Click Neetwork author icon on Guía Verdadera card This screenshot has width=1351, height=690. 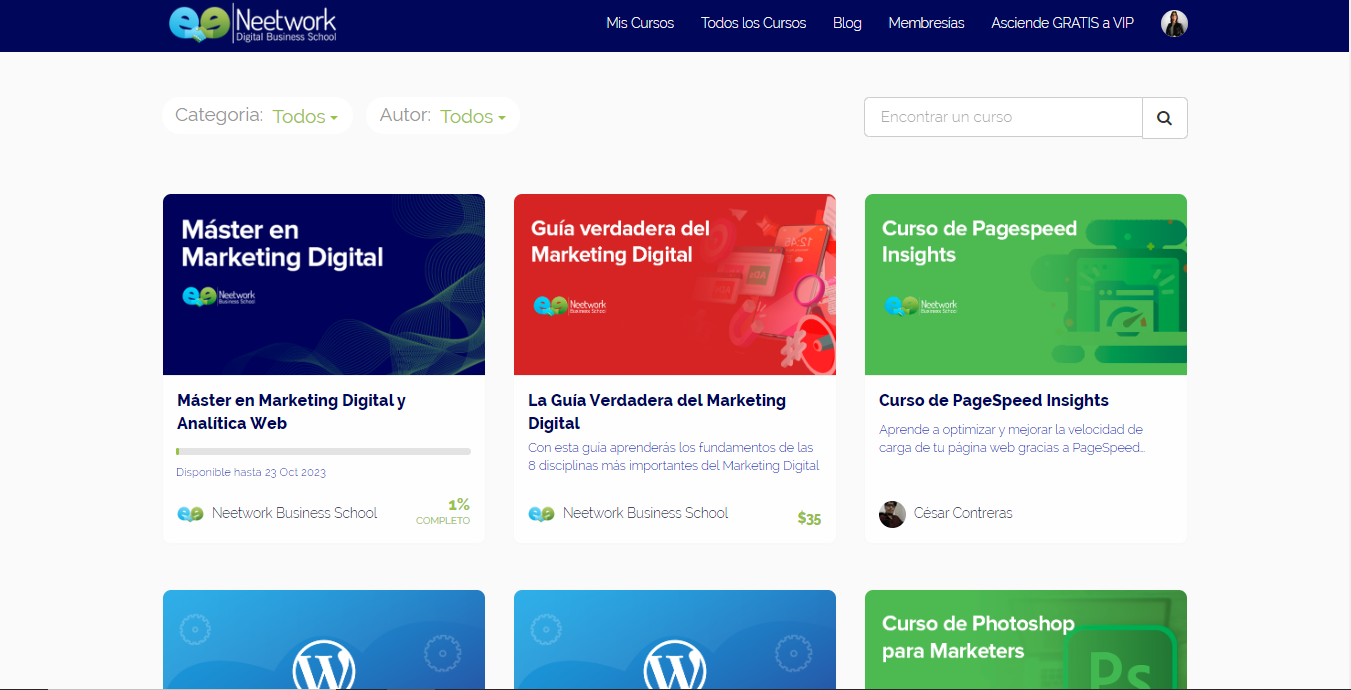pos(541,514)
